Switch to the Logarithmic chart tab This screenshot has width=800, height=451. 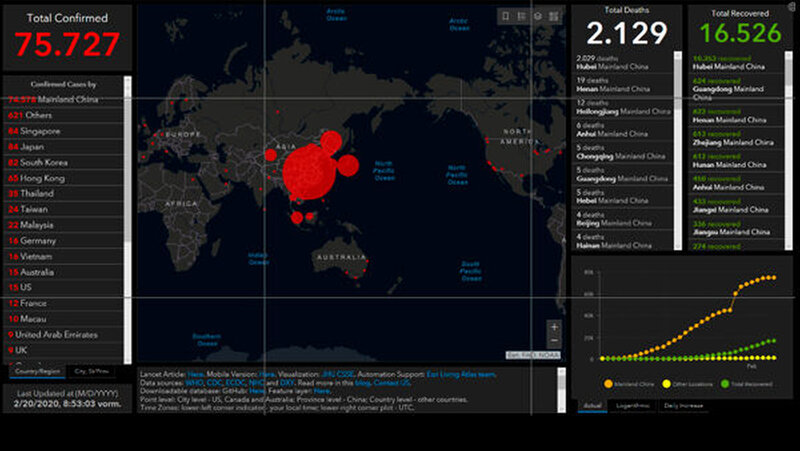click(x=636, y=407)
